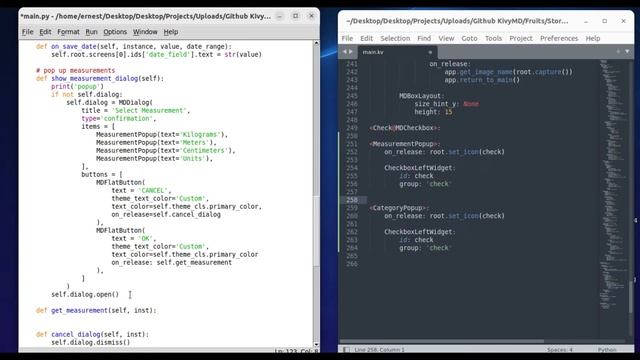Click Sublime horizontal scrollbar thumb
Image resolution: width=640 pixels, height=360 pixels.
click(x=442, y=341)
